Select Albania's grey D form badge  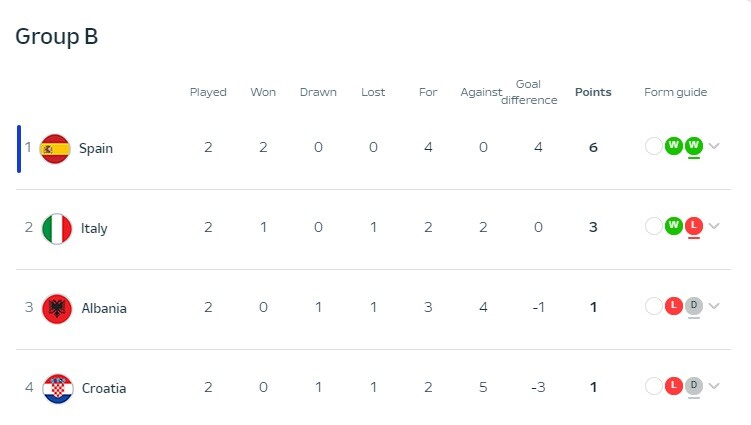[694, 306]
